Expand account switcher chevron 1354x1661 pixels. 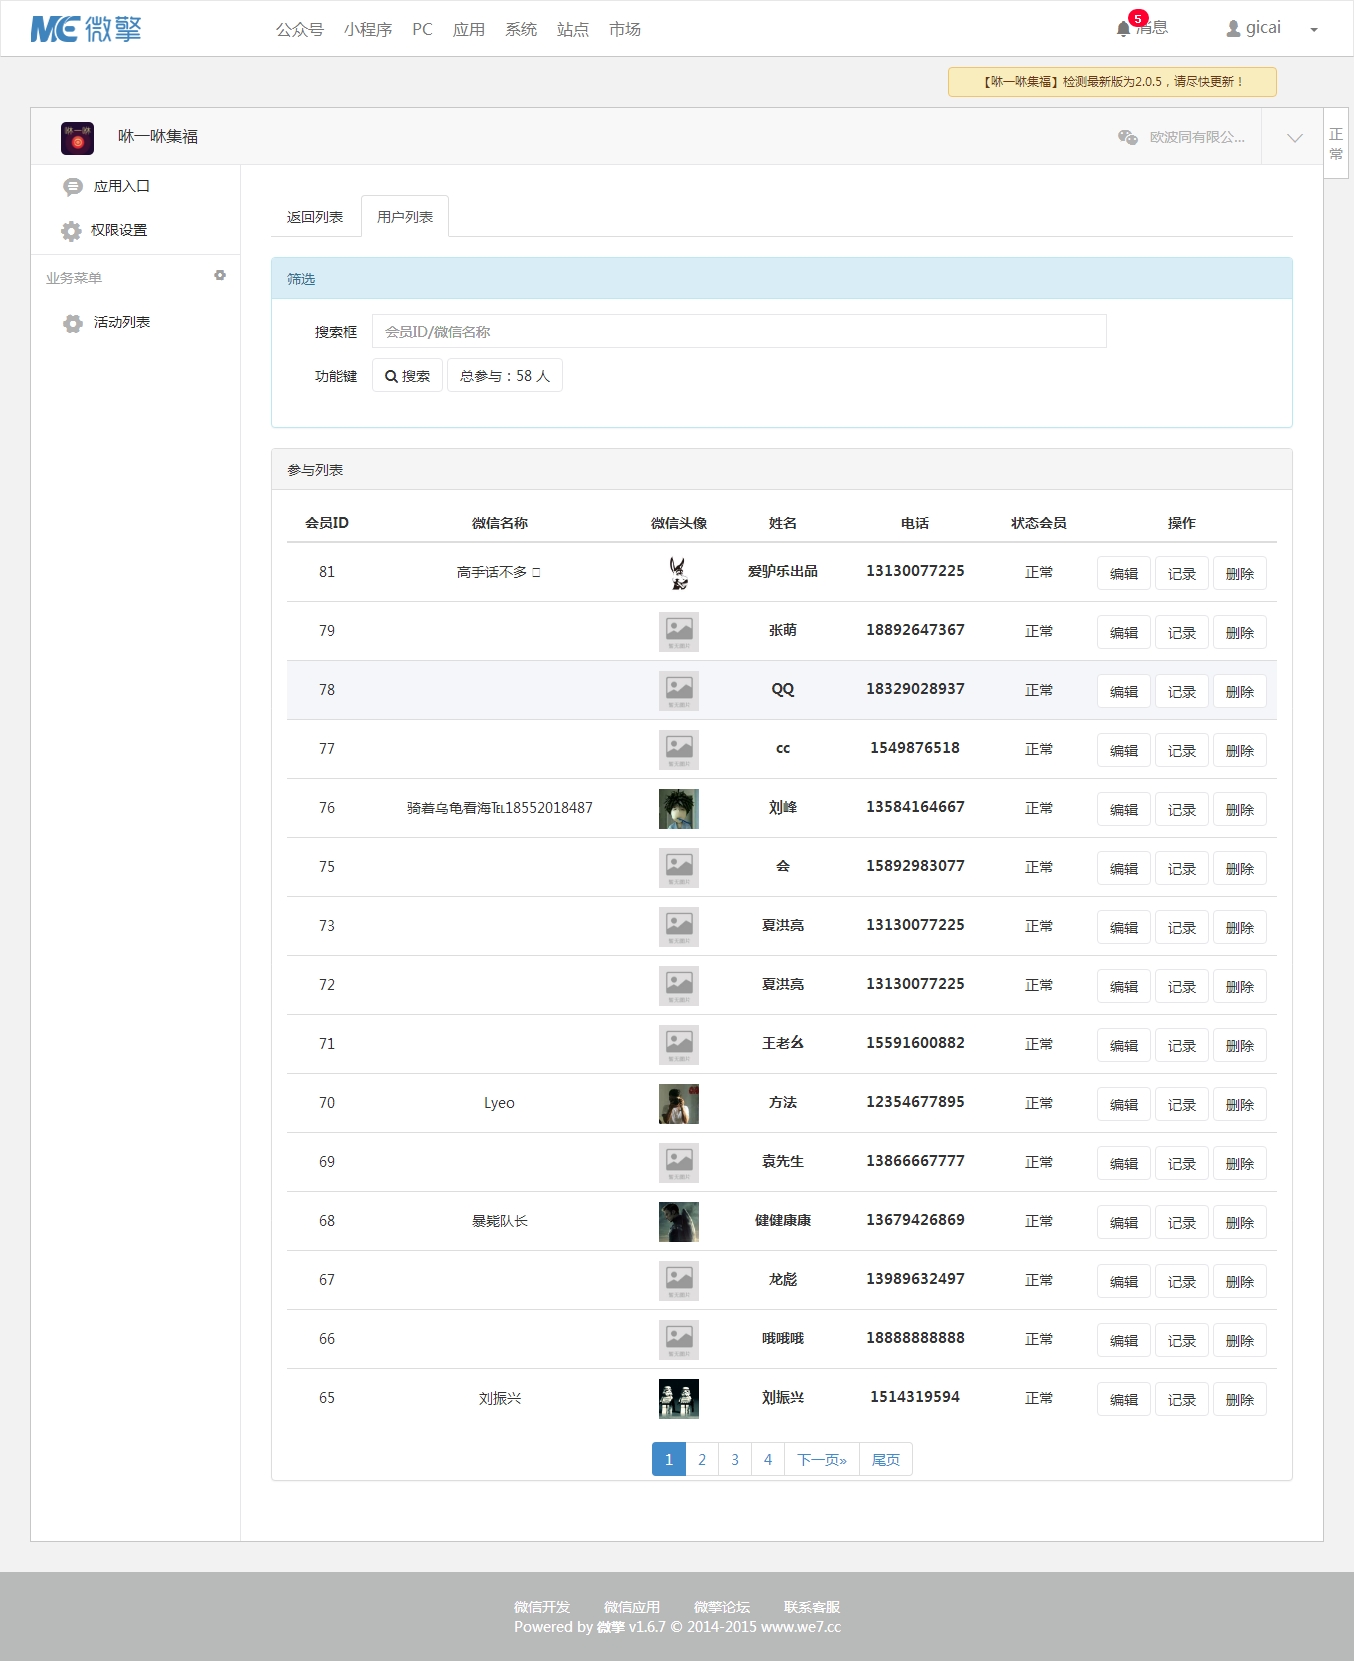coord(1294,138)
